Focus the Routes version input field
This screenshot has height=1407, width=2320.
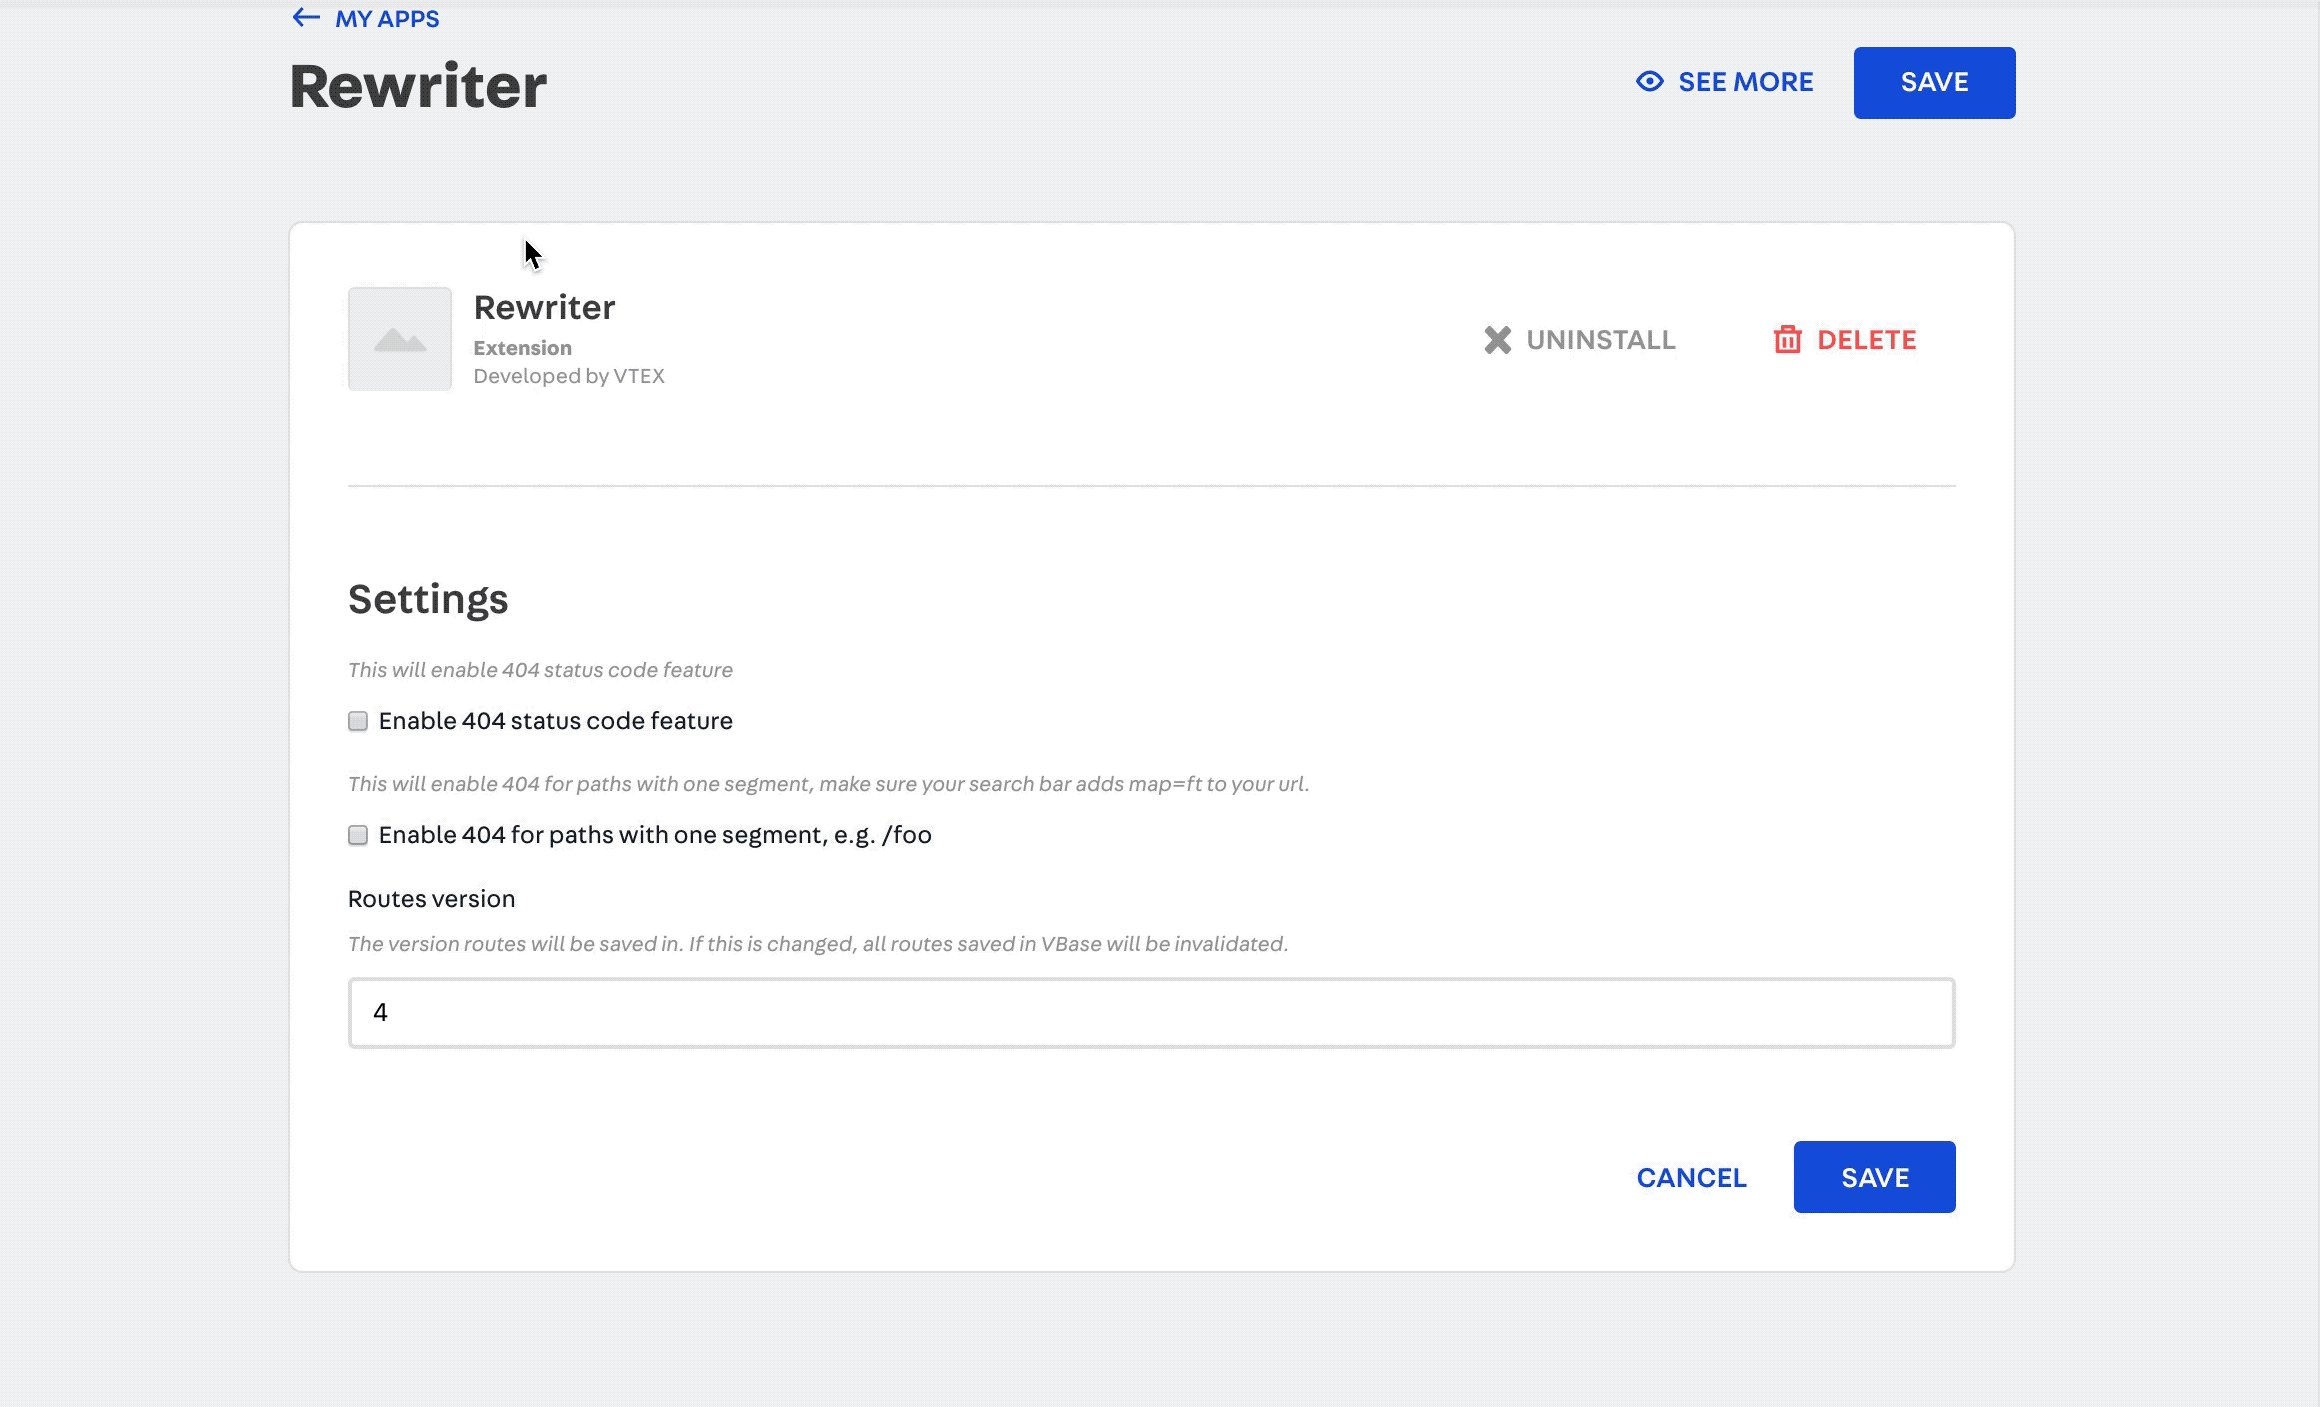coord(1152,1013)
